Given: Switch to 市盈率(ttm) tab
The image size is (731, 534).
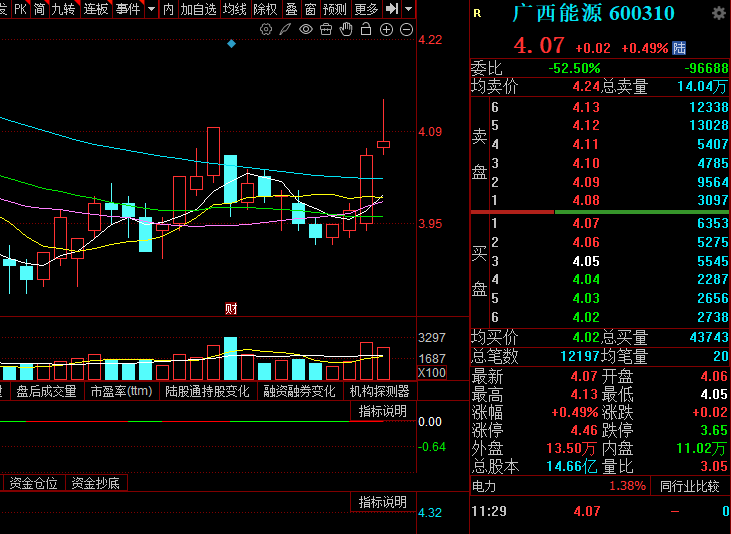Looking at the screenshot, I should [x=121, y=391].
